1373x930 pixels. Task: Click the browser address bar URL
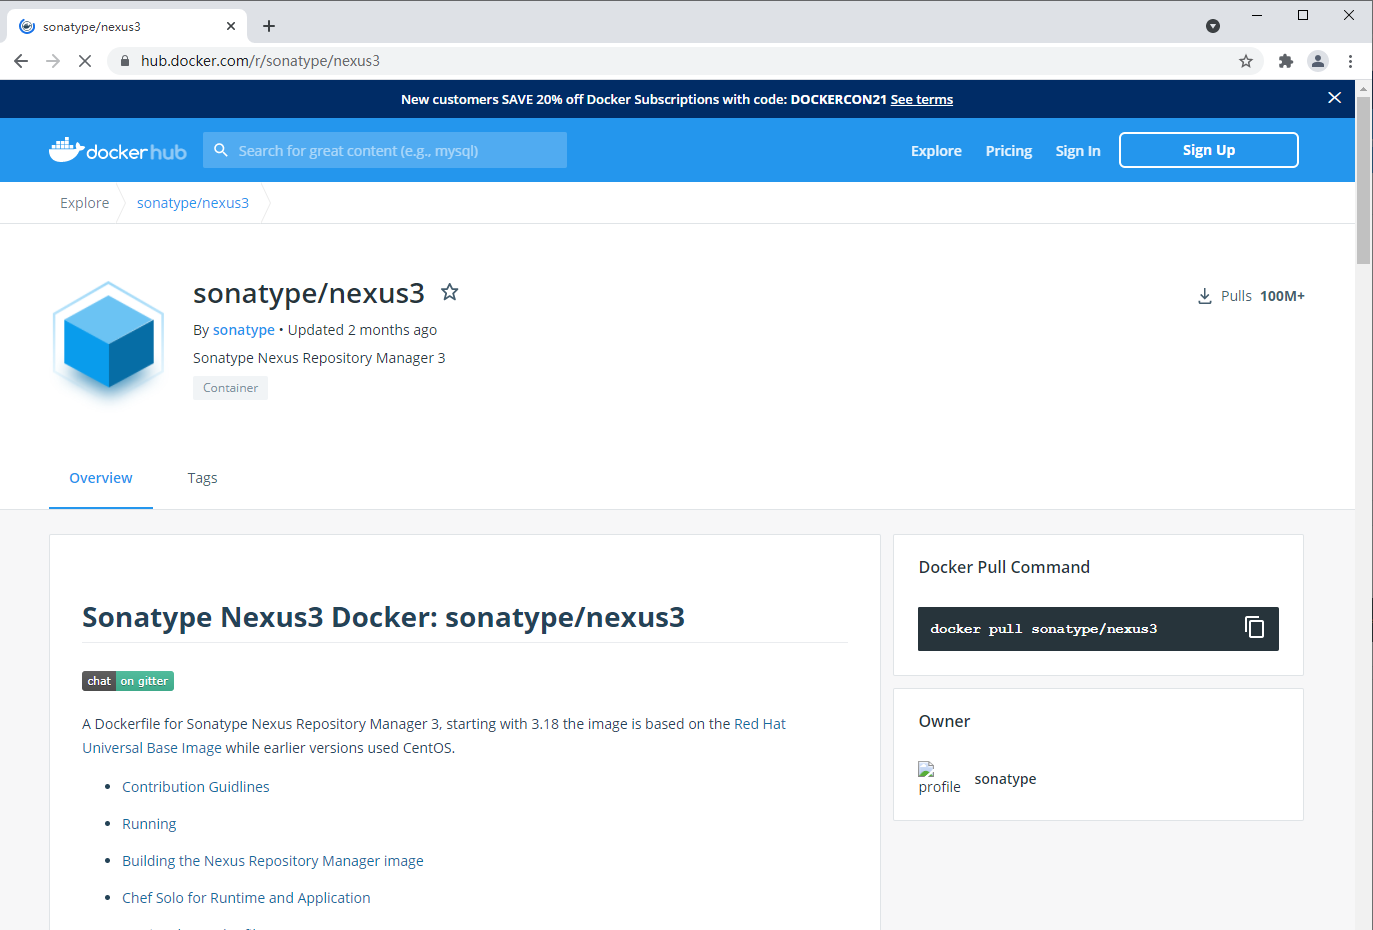pyautogui.click(x=260, y=61)
